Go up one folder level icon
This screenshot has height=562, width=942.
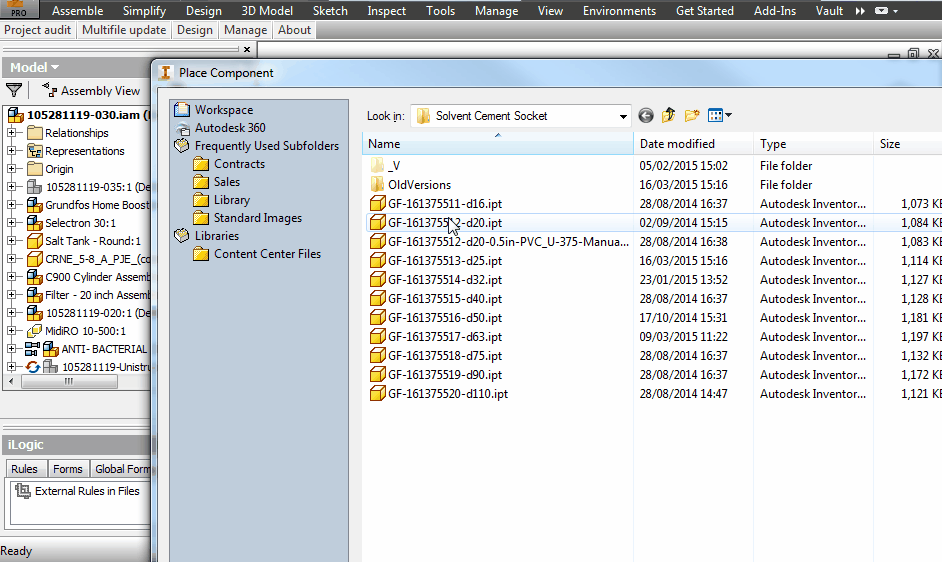pos(669,115)
